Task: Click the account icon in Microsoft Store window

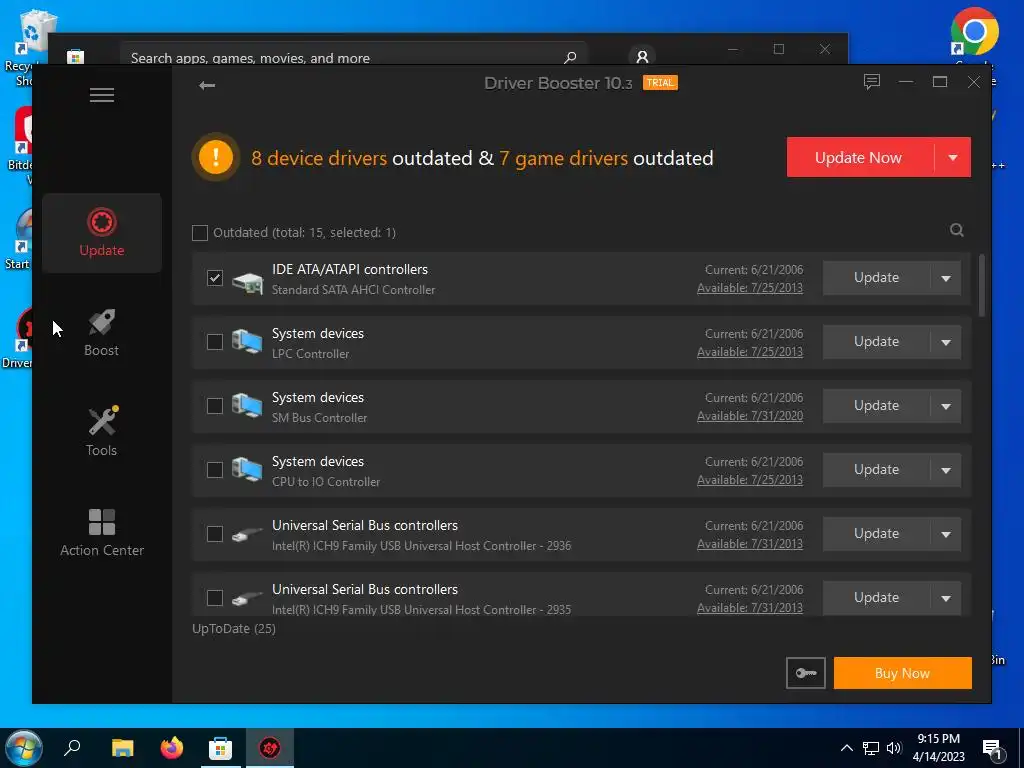Action: point(642,57)
